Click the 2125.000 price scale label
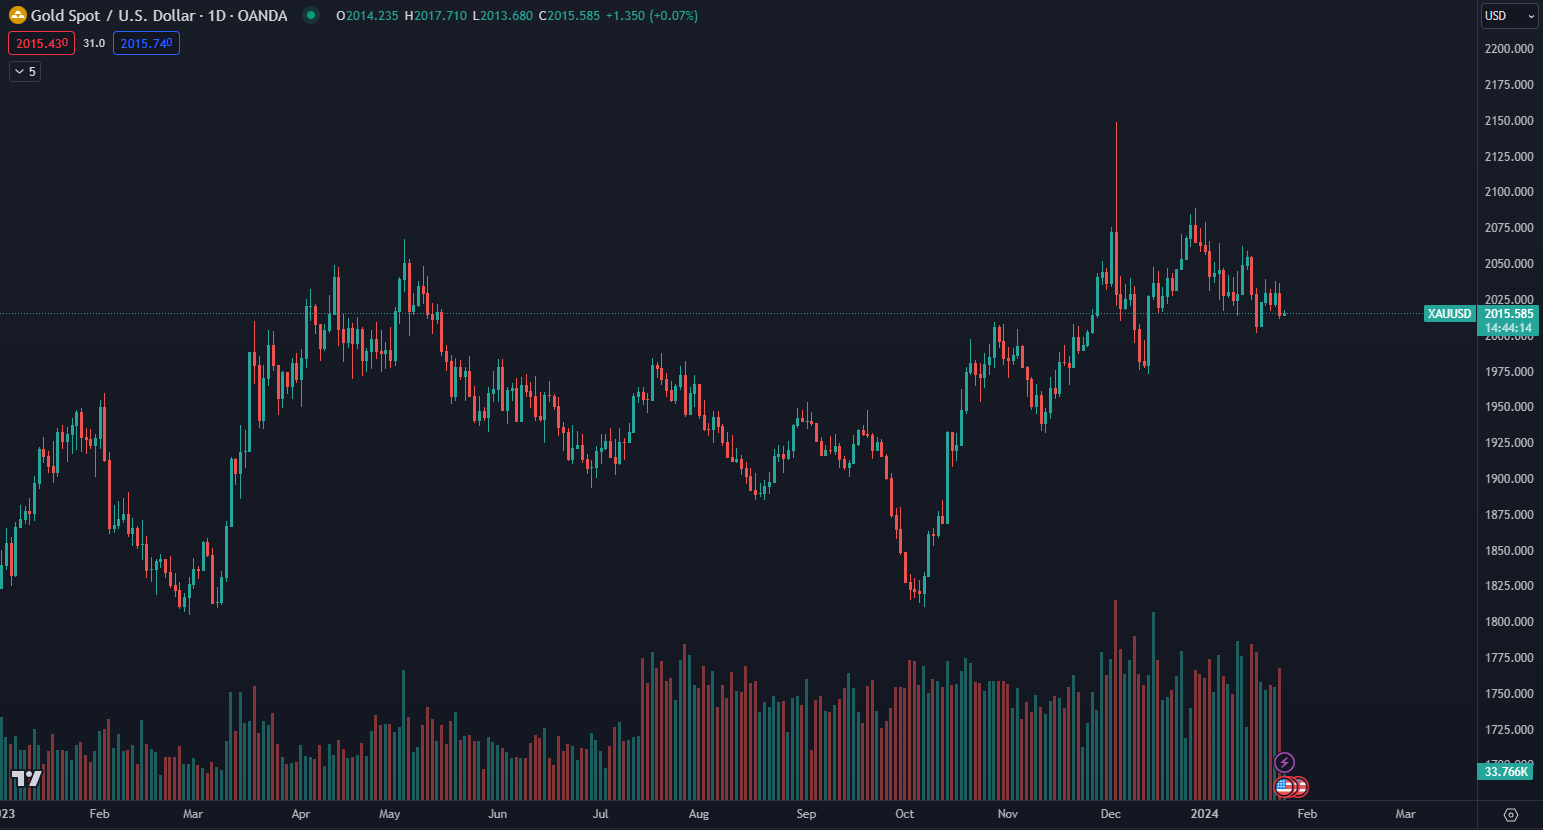The width and height of the screenshot is (1543, 830). pos(1509,157)
